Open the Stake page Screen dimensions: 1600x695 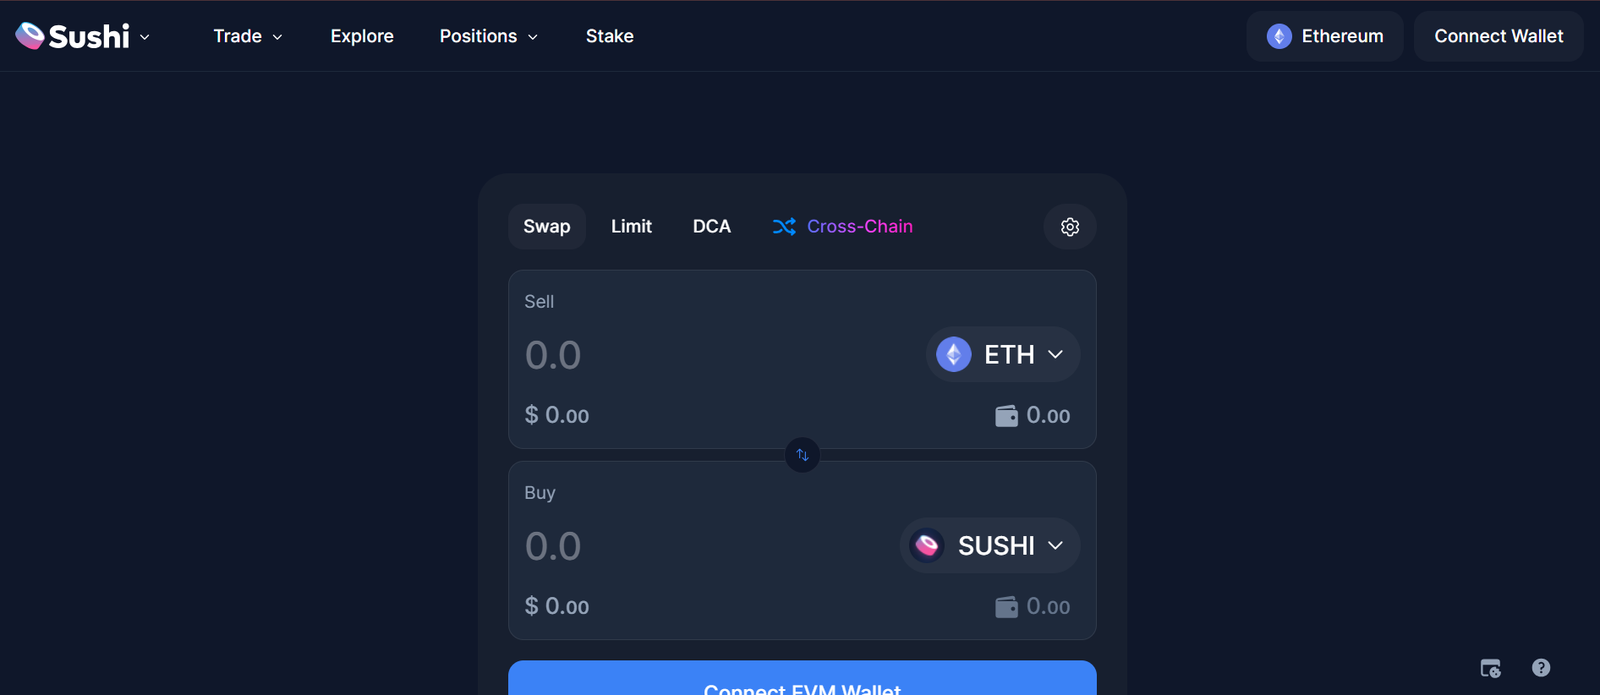610,36
